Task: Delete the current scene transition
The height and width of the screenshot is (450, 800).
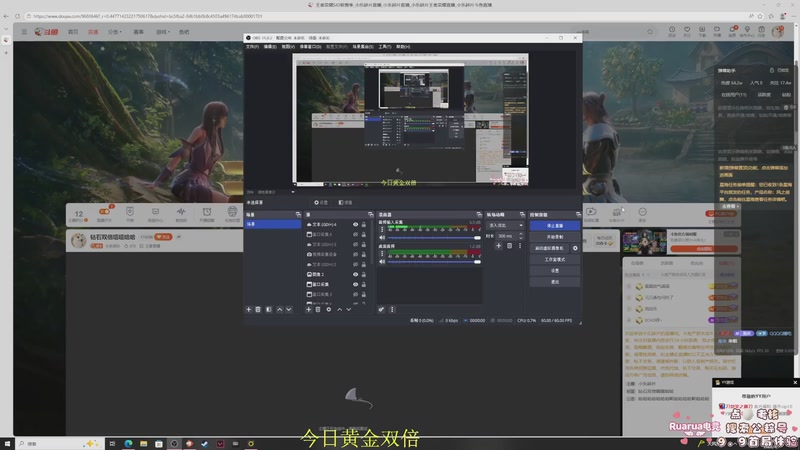Action: (x=509, y=245)
